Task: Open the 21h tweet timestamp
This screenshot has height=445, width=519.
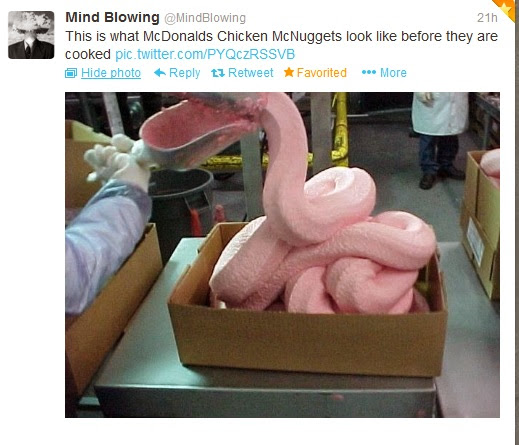Action: point(487,18)
